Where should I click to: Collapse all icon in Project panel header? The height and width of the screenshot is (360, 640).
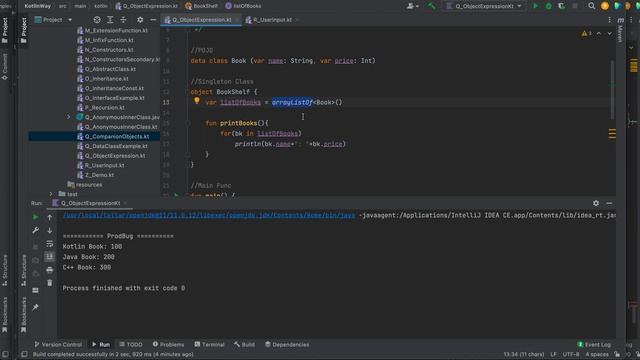pos(123,20)
